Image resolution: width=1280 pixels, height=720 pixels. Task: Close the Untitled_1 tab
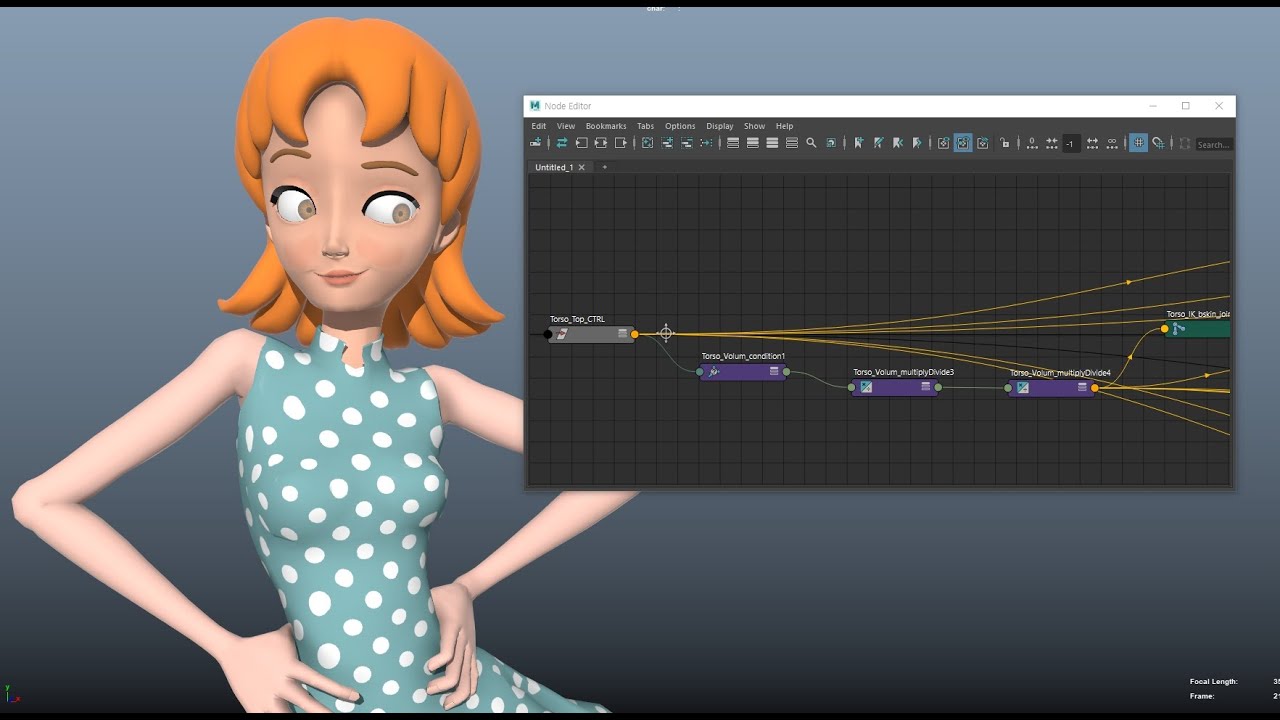point(582,167)
